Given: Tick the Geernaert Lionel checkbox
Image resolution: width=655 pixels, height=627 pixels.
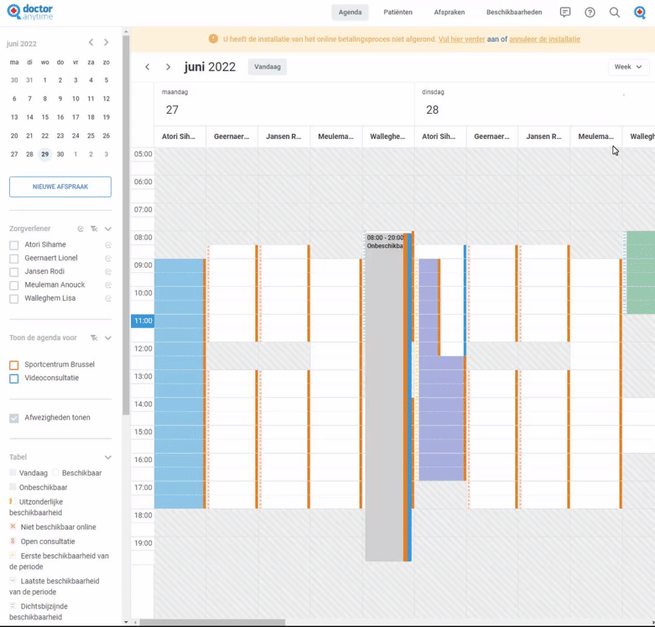Looking at the screenshot, I should [x=14, y=259].
